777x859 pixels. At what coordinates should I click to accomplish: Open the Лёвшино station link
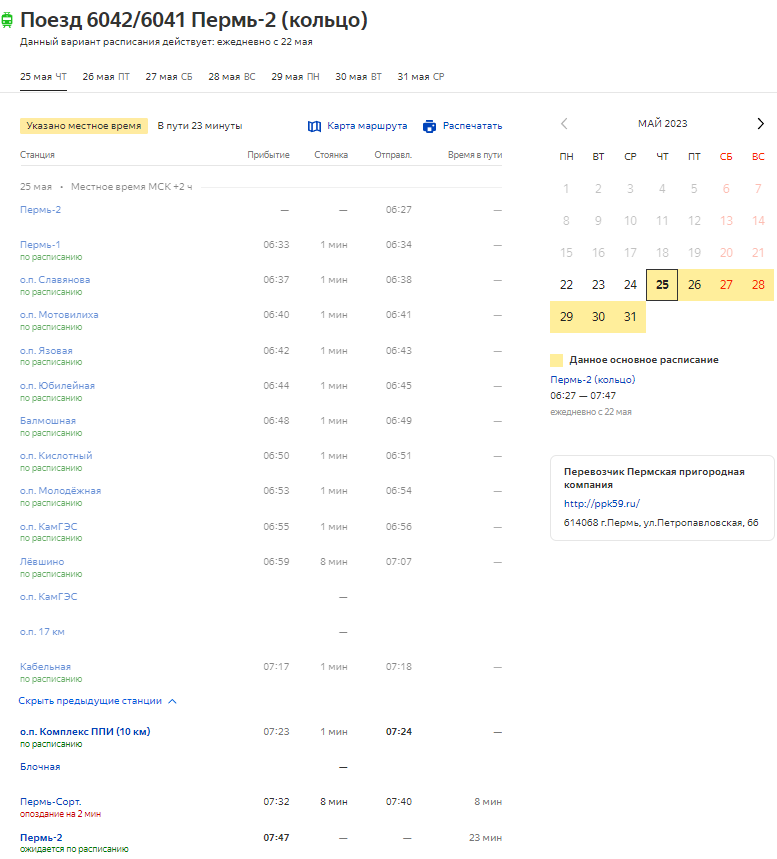pyautogui.click(x=42, y=562)
